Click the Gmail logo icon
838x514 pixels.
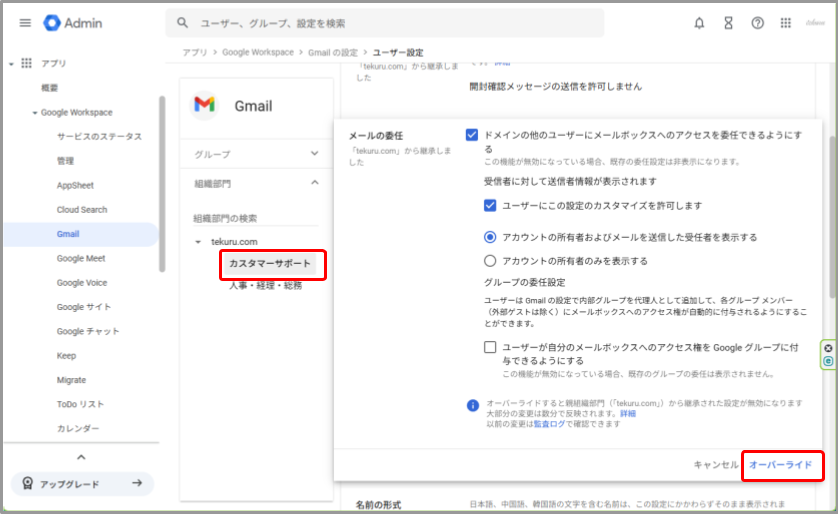(204, 105)
